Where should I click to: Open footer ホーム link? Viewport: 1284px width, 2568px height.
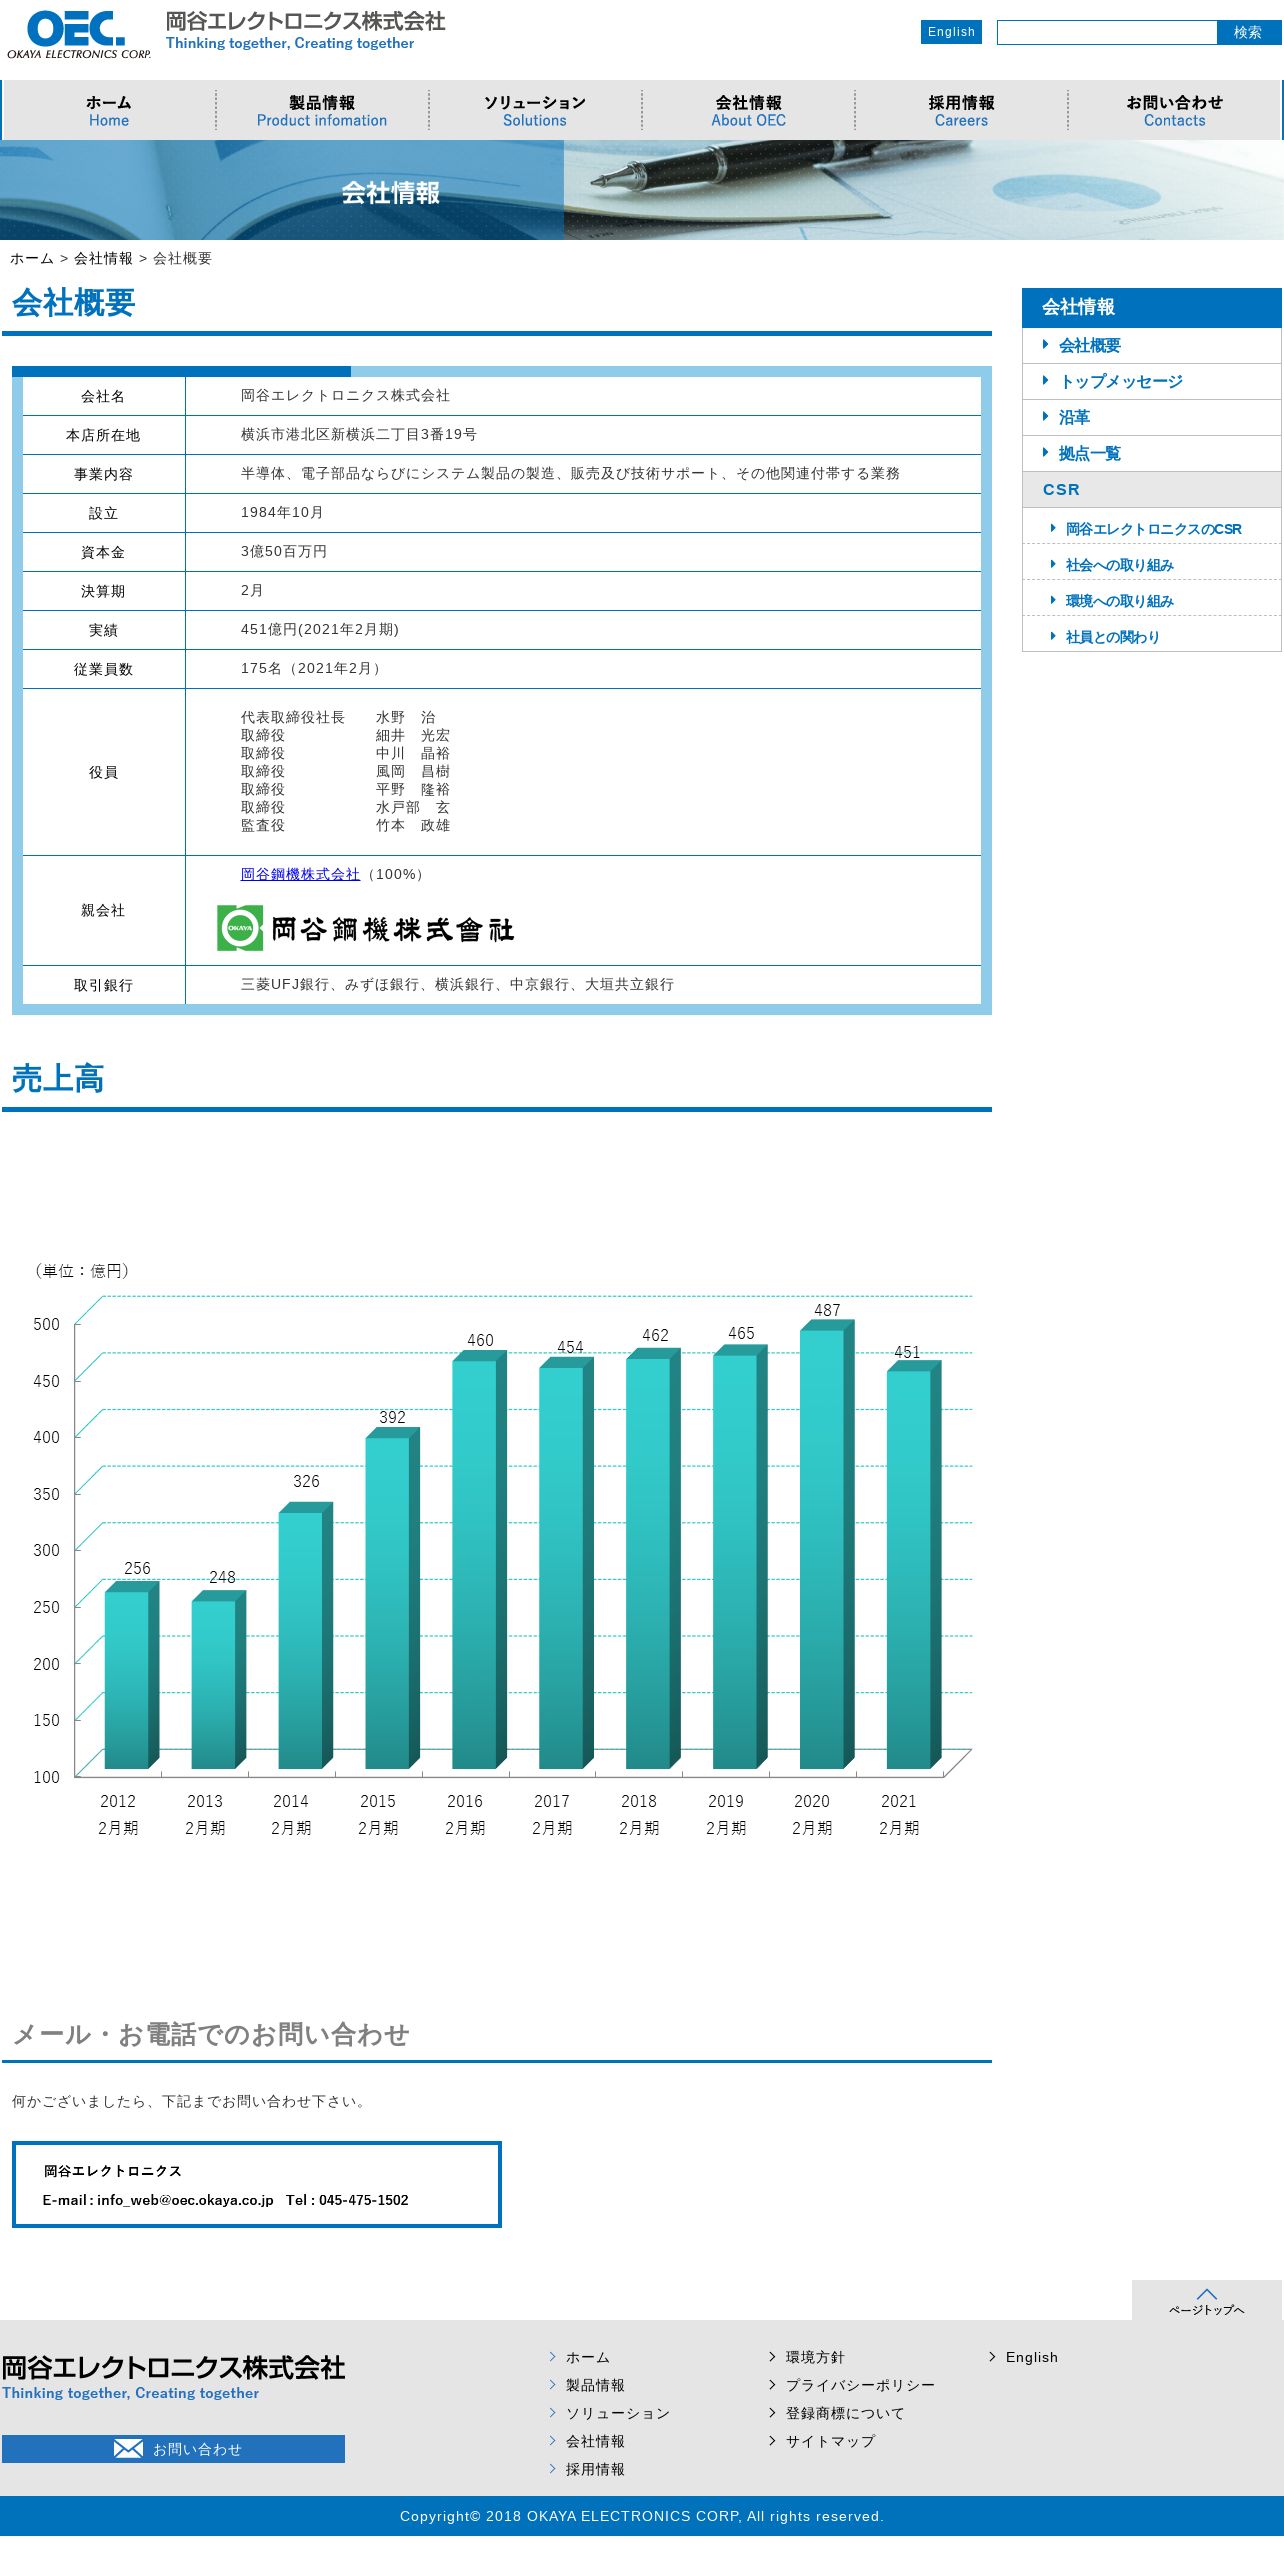(588, 2357)
